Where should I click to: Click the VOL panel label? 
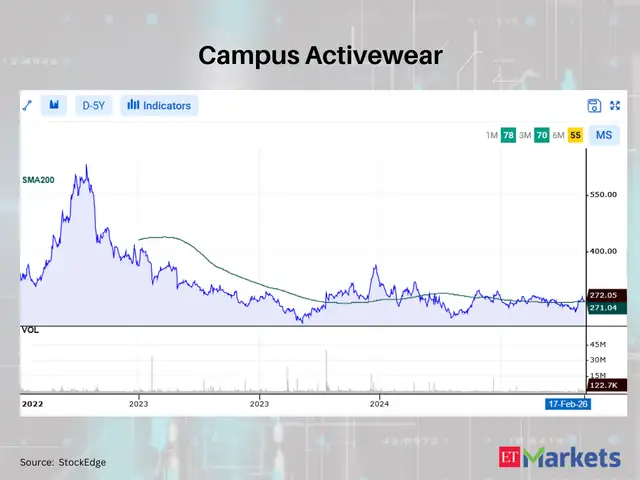(30, 330)
